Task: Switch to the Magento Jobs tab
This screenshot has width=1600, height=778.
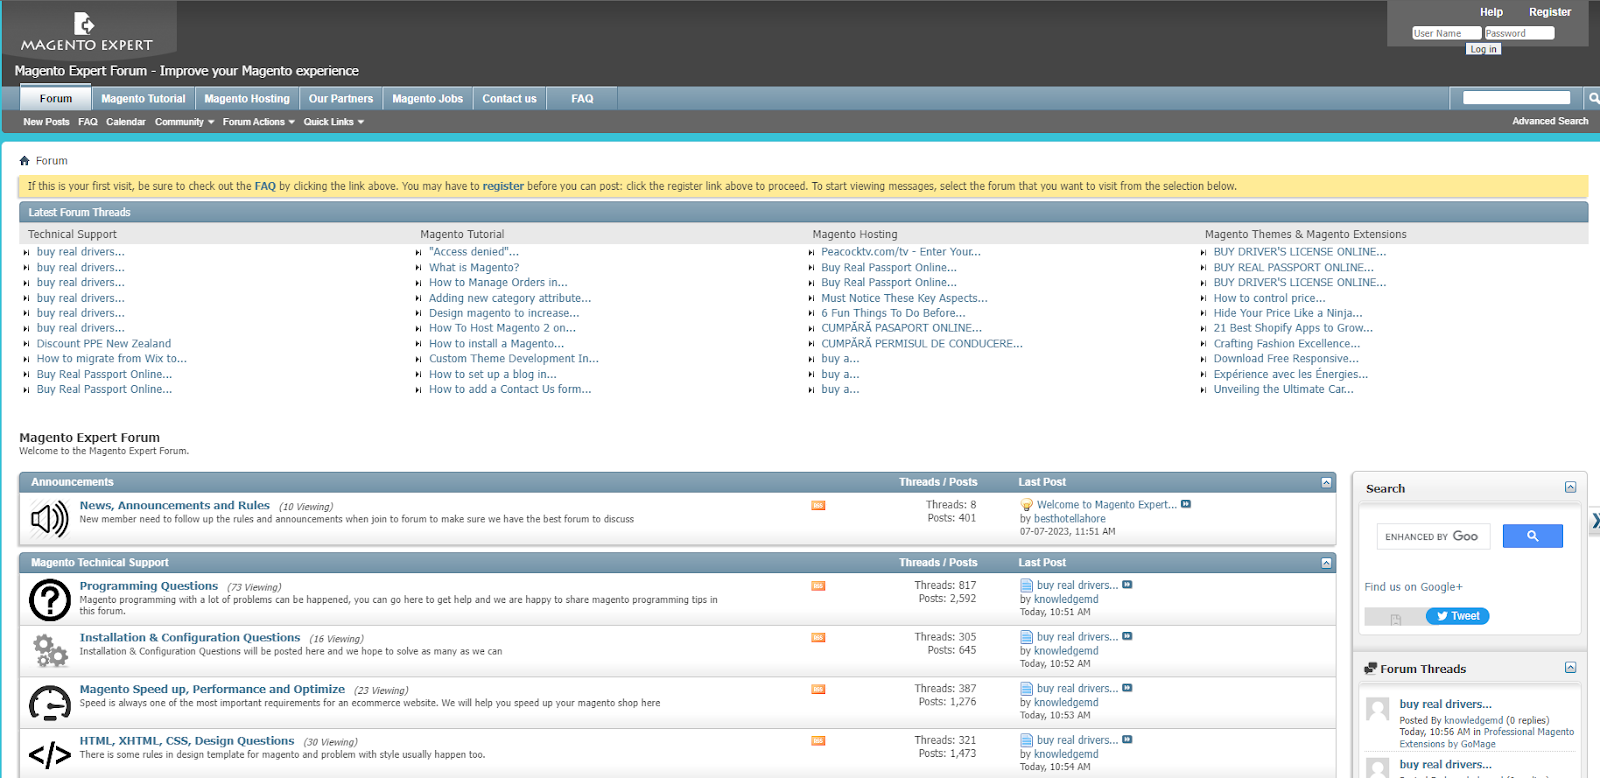Action: click(x=428, y=98)
